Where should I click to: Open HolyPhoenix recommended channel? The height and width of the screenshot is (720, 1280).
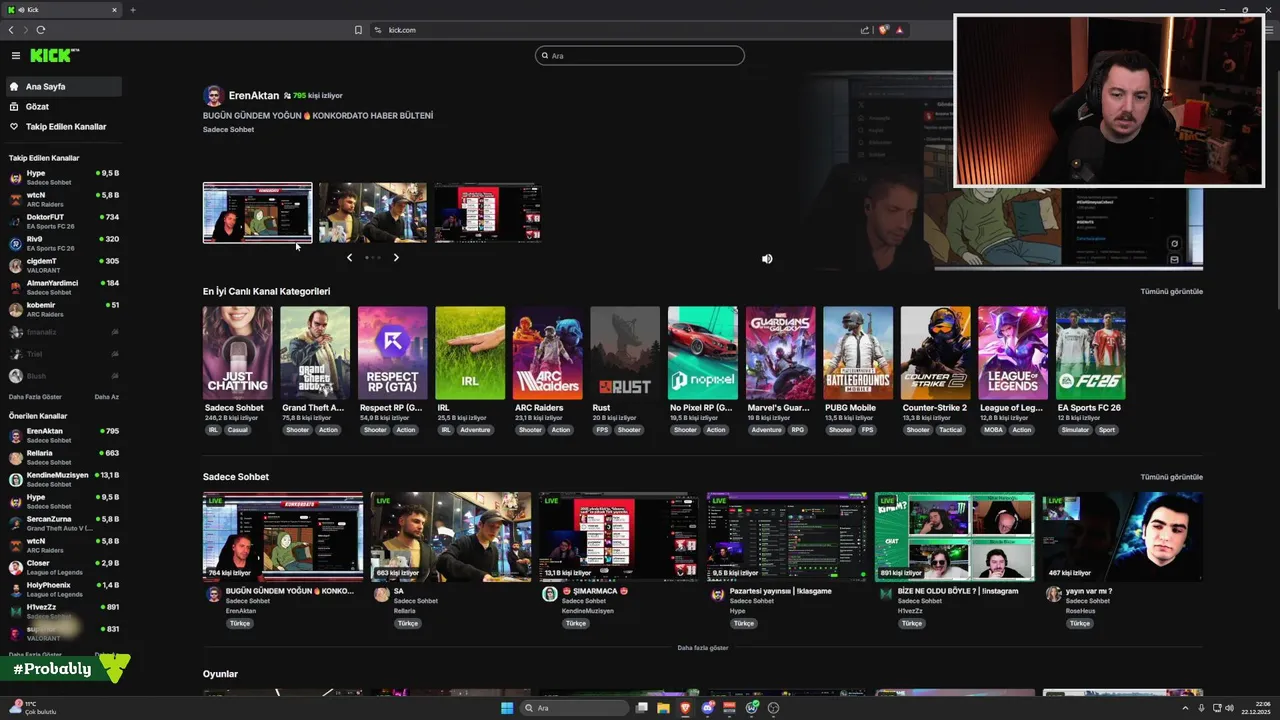tap(63, 589)
